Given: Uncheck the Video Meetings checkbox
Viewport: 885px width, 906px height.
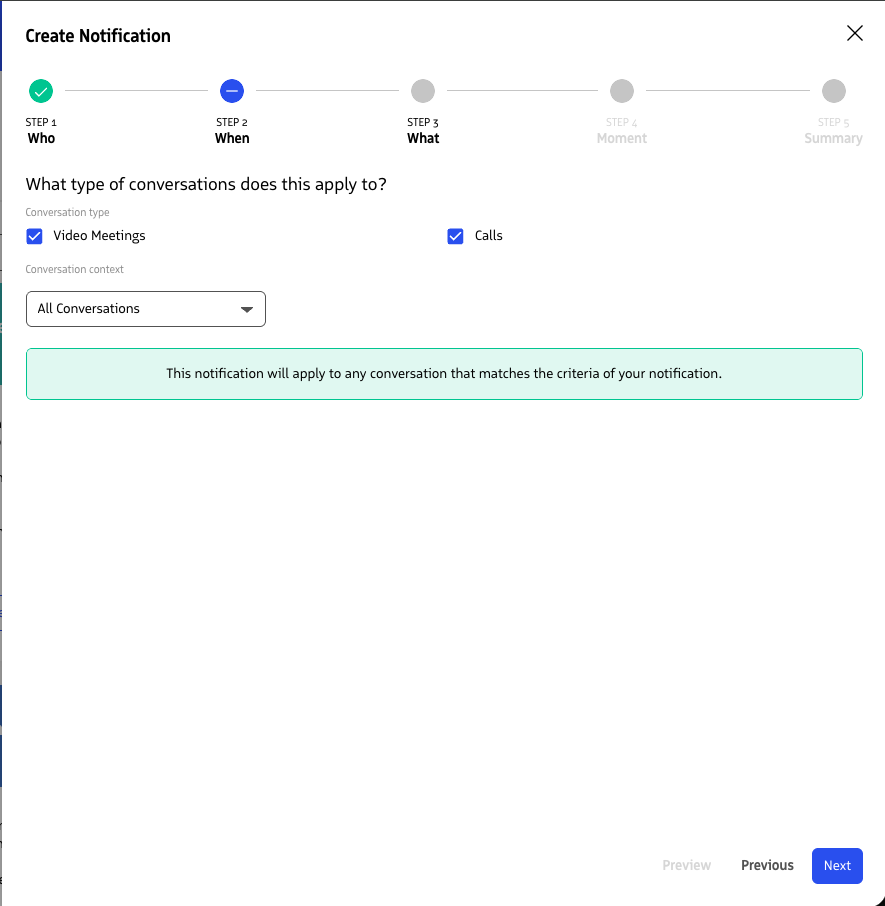Looking at the screenshot, I should [x=34, y=236].
